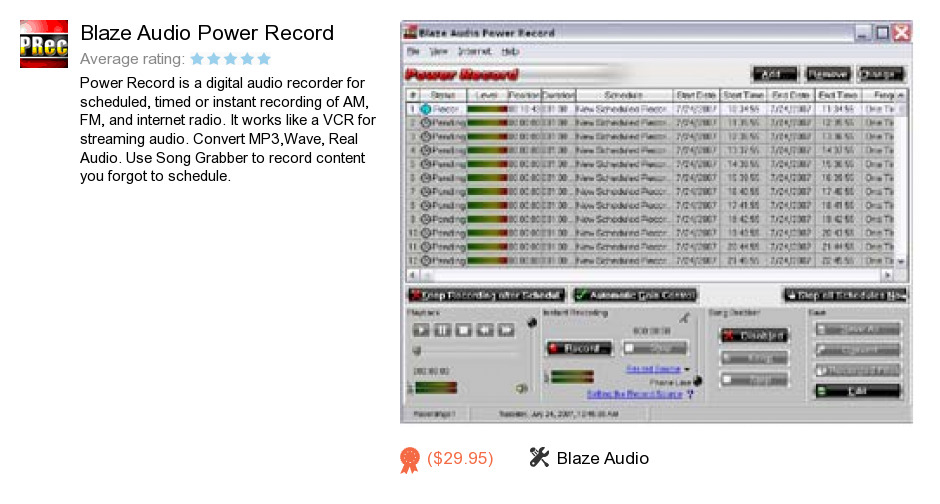Click the Fast Forward icon in Playback
Image resolution: width=940 pixels, height=504 pixels.
506,330
